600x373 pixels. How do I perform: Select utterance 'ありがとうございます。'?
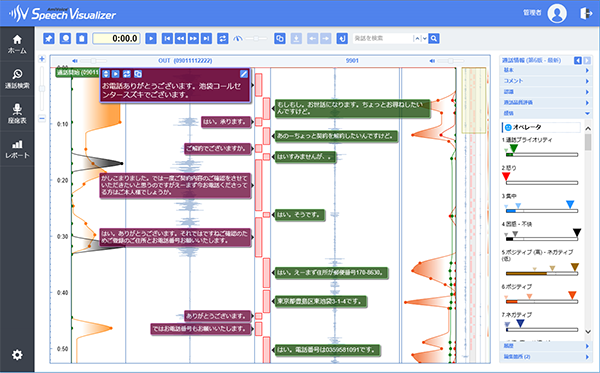(217, 316)
